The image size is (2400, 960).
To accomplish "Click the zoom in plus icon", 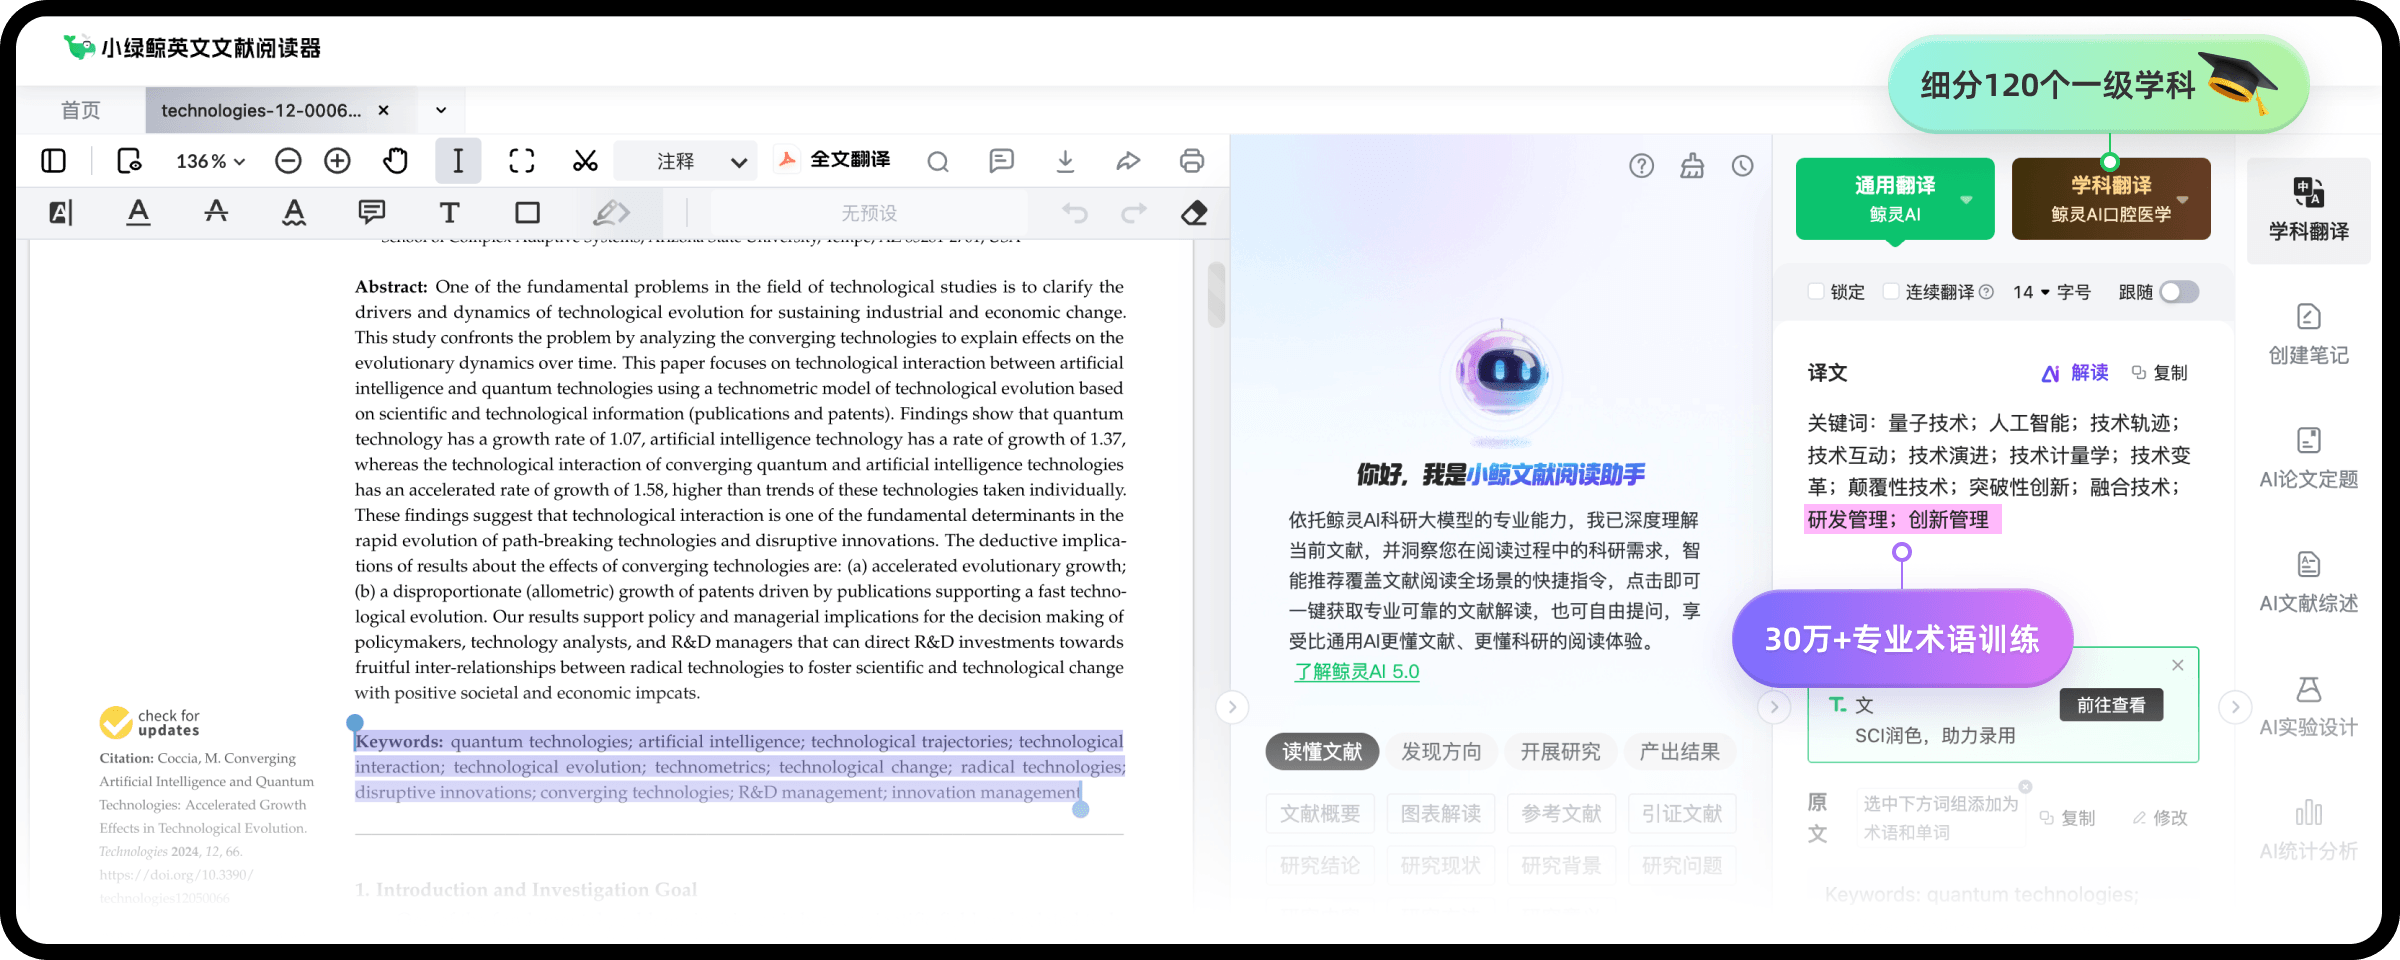I will click(x=338, y=161).
